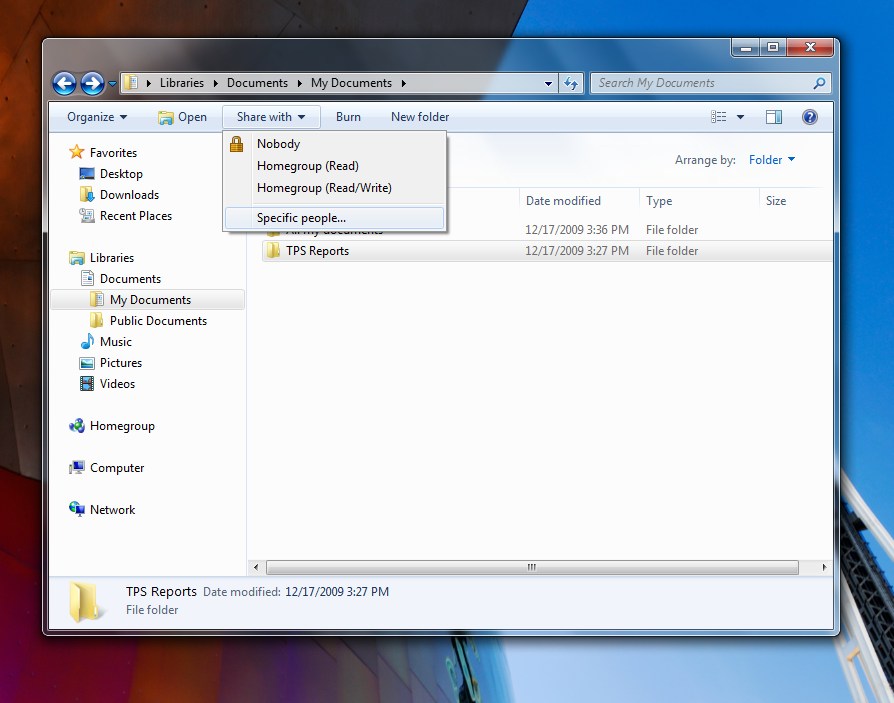894x703 pixels.
Task: Open Downloads in Favorites
Action: 129,195
